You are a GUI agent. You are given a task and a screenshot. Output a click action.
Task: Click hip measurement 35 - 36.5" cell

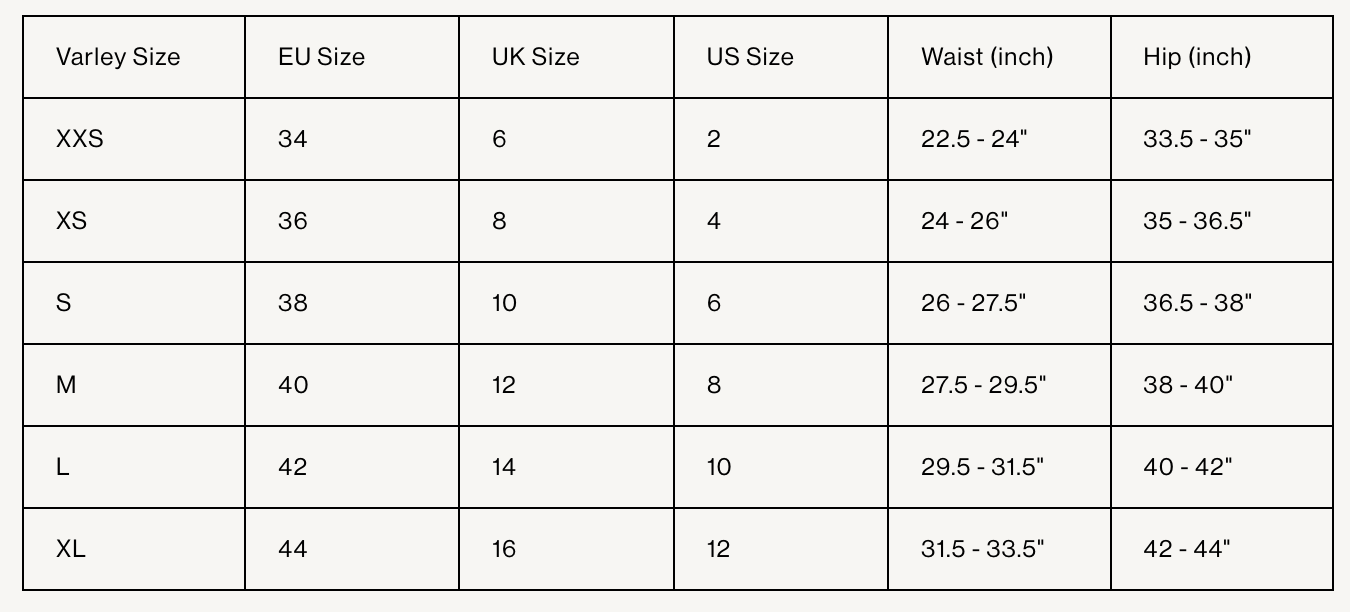pyautogui.click(x=1222, y=221)
